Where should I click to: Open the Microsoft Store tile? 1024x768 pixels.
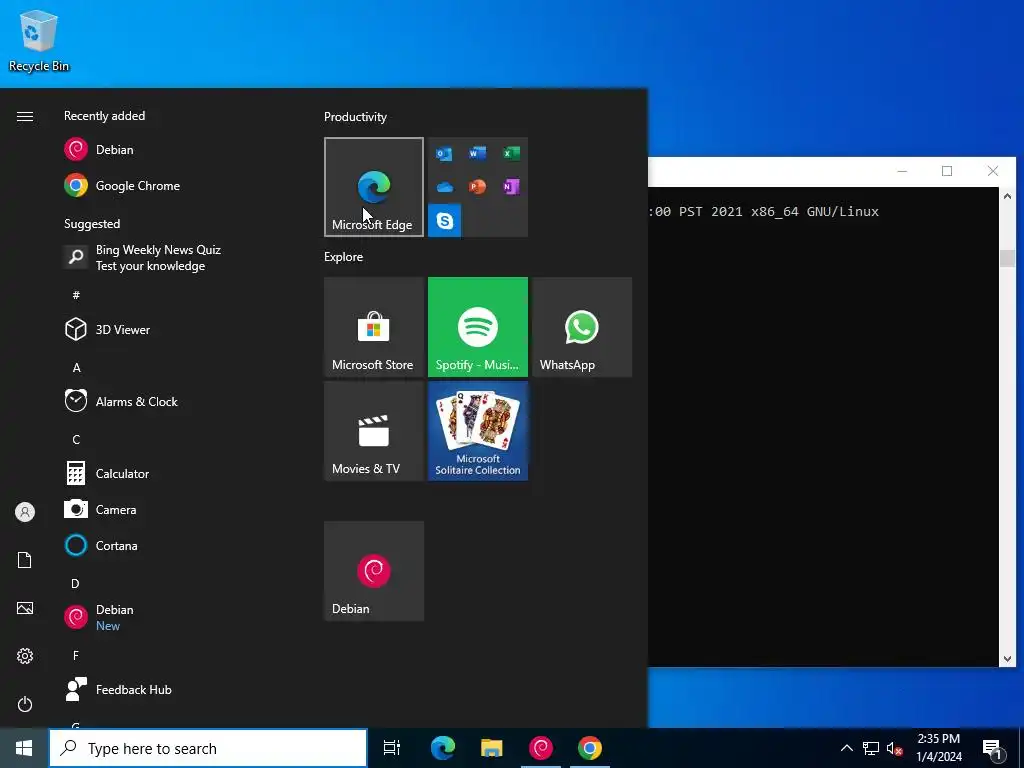(374, 327)
